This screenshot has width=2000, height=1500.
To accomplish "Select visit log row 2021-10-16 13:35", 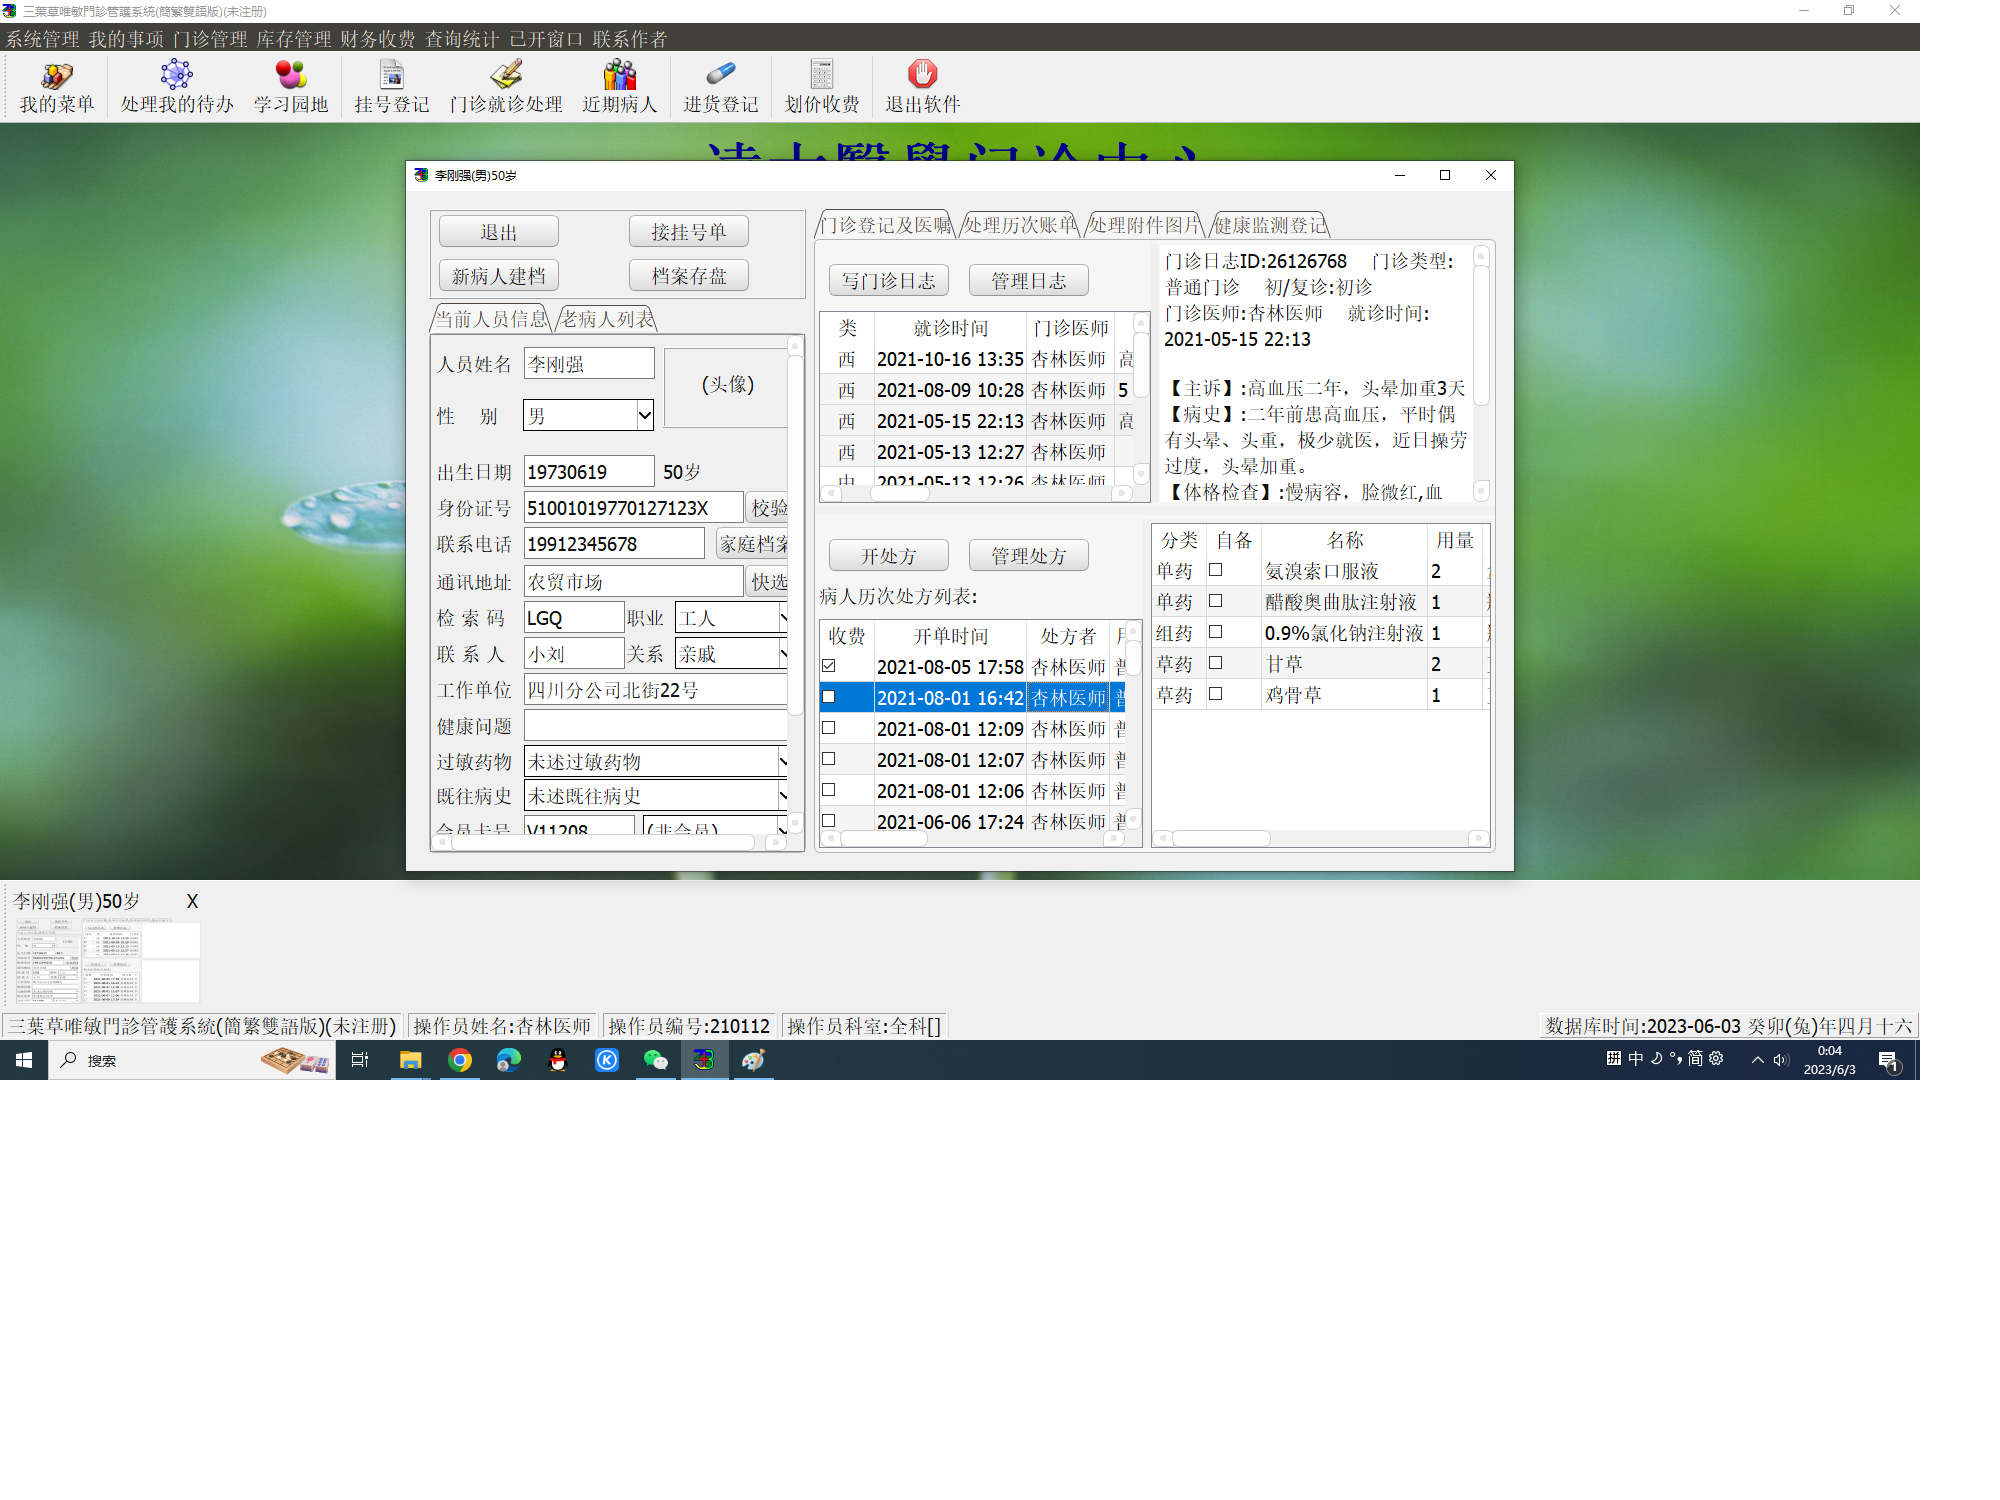I will click(976, 359).
